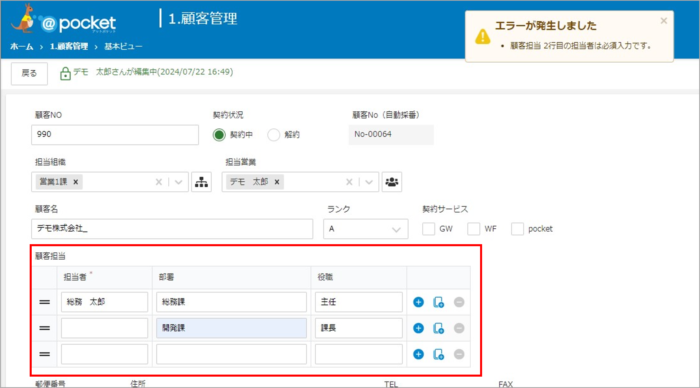The width and height of the screenshot is (700, 388).
Task: Click the warning triangle icon
Action: [483, 37]
